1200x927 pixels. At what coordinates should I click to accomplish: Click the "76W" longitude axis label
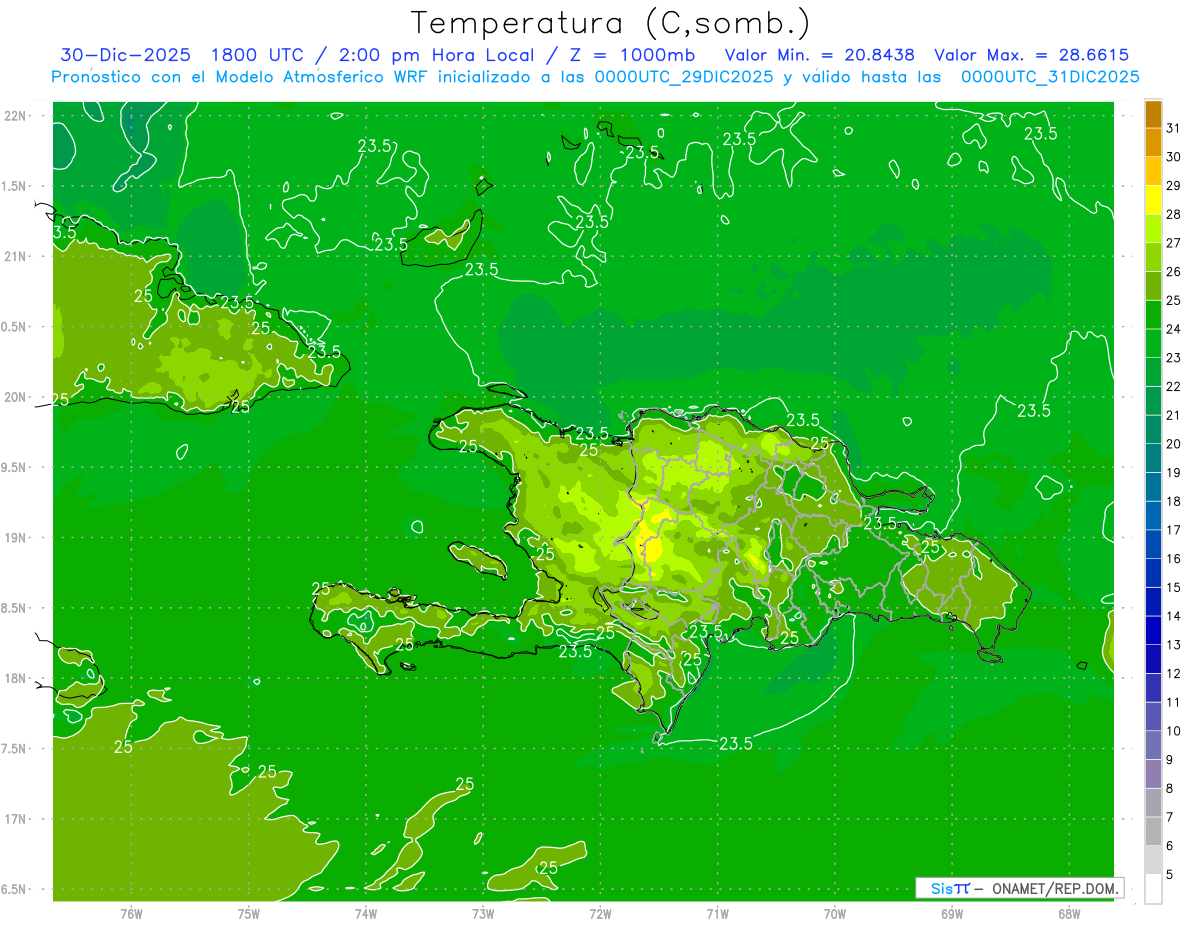click(x=131, y=913)
